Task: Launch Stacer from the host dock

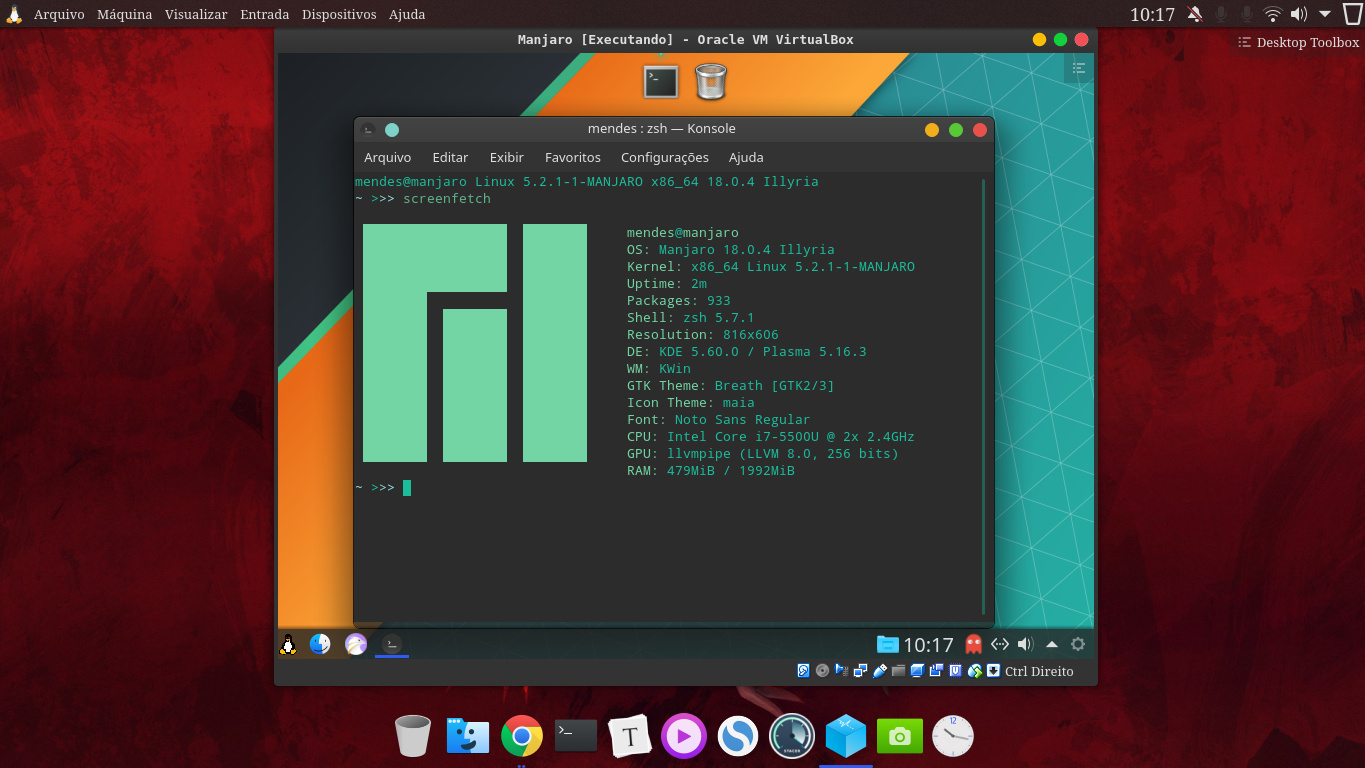Action: (x=792, y=737)
